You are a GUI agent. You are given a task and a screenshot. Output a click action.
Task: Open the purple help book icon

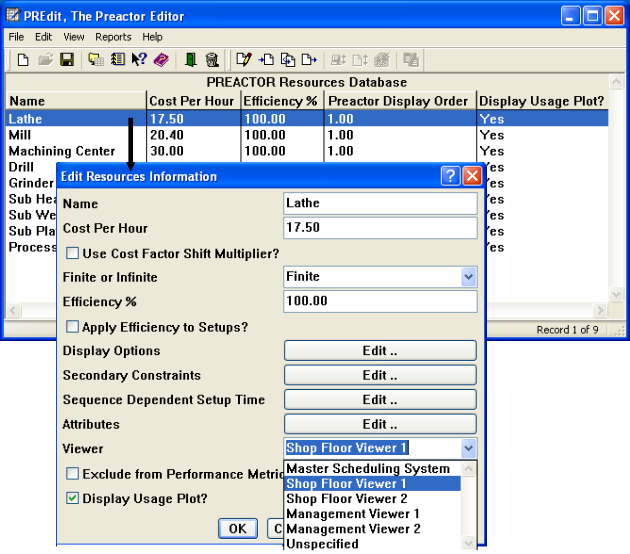click(161, 60)
